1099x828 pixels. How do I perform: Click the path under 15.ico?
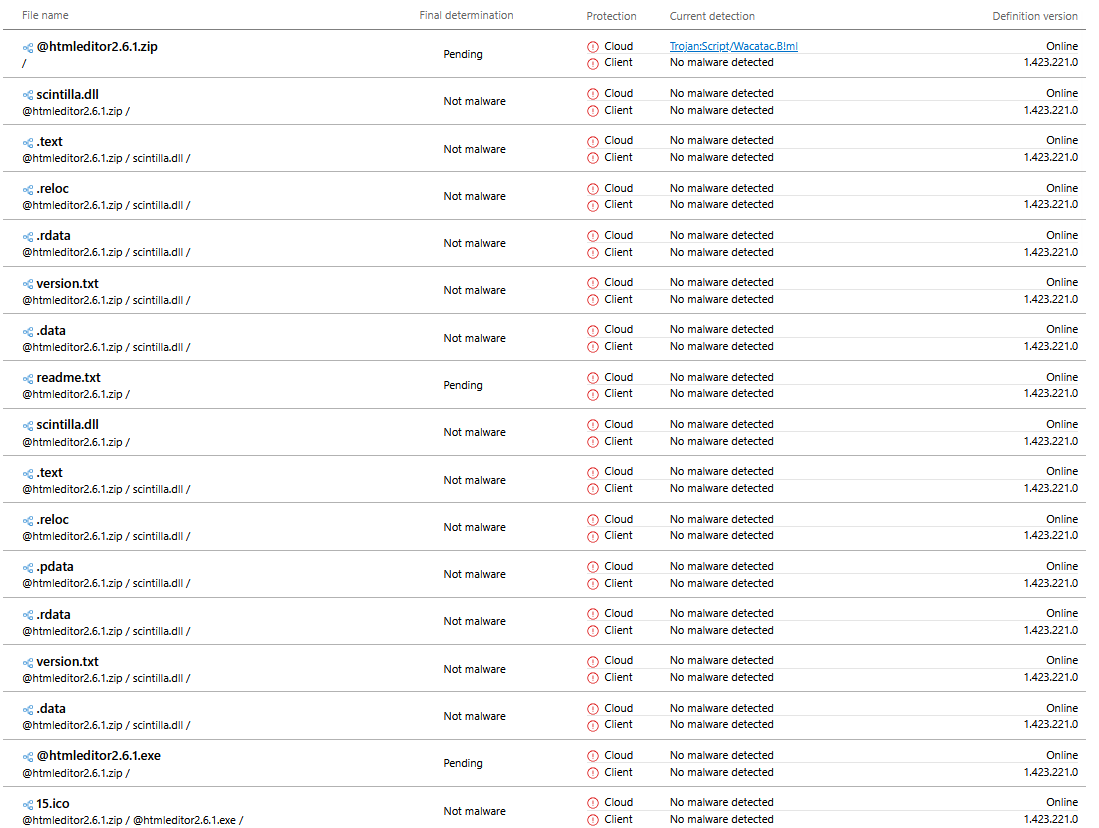132,820
